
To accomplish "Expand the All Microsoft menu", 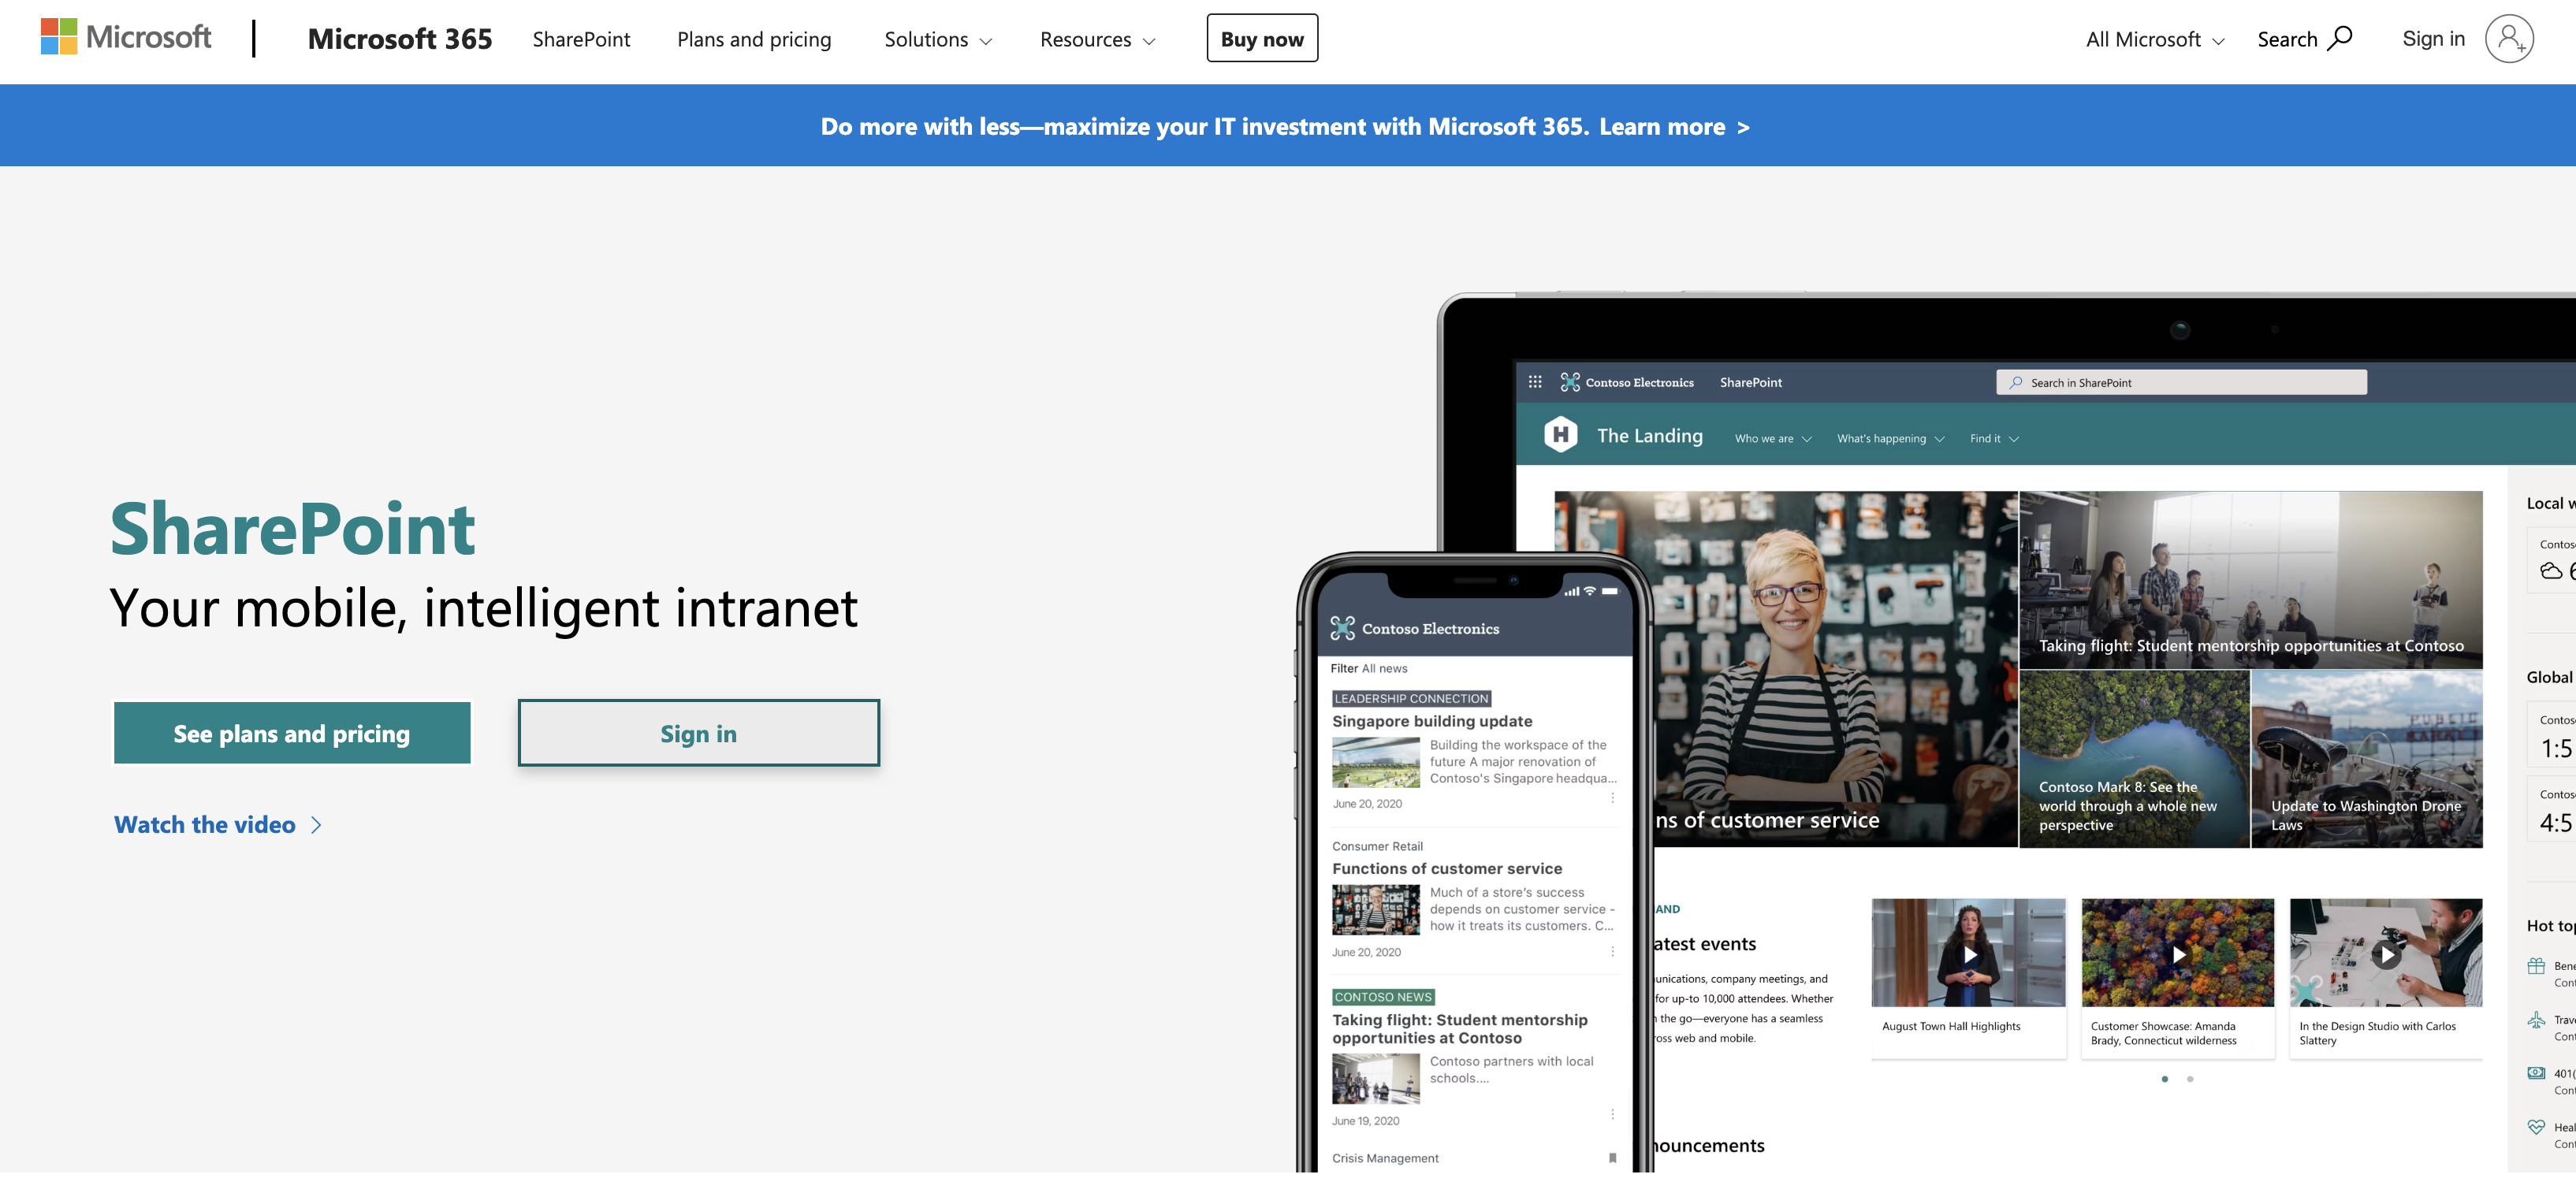I will 2155,39.
